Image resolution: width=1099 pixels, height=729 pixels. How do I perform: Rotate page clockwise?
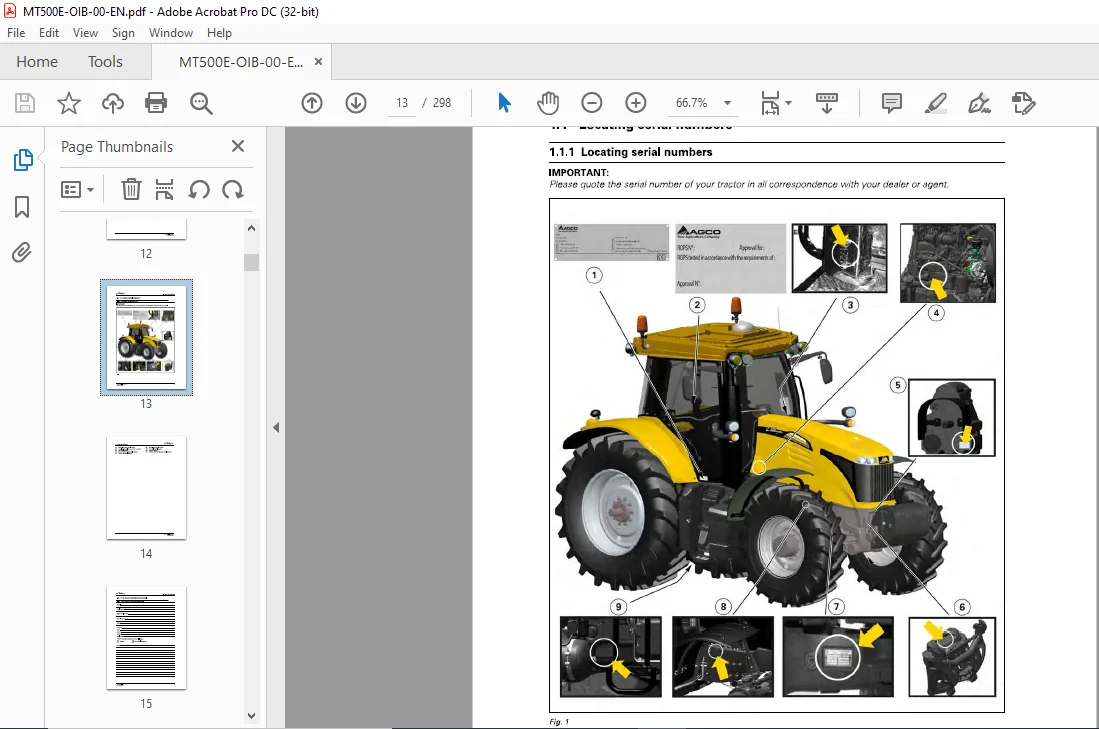point(233,189)
